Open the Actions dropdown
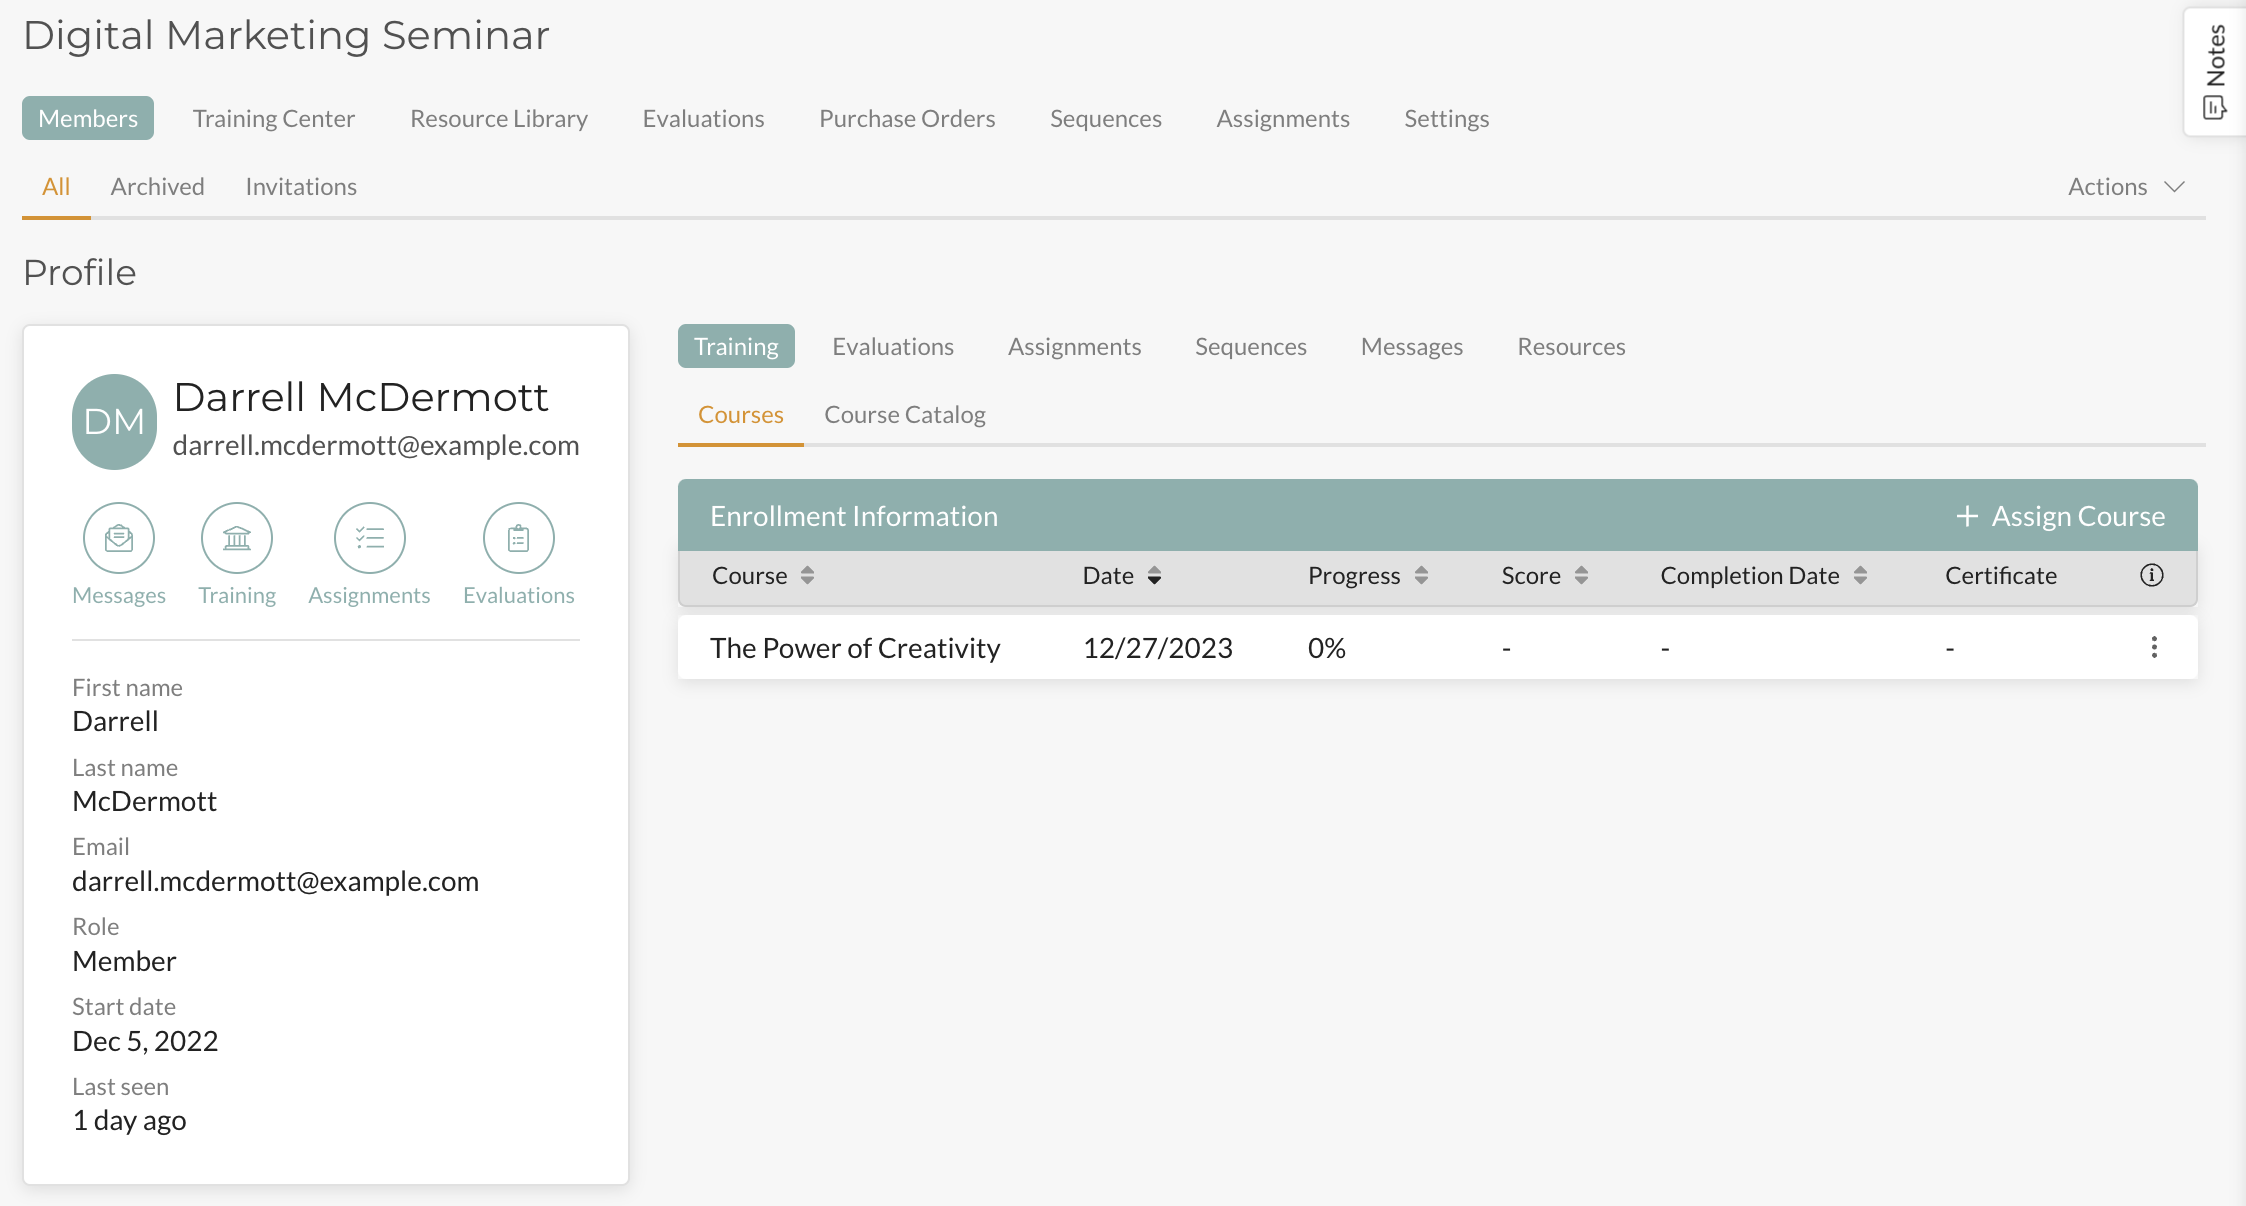This screenshot has width=2246, height=1206. (2124, 186)
